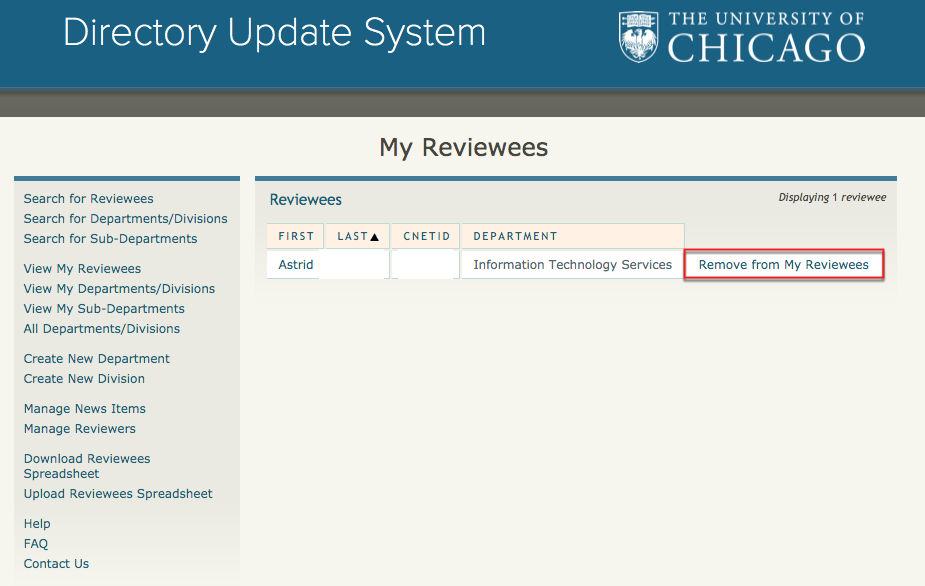Click the first name Astrid
Image resolution: width=925 pixels, height=586 pixels.
coord(296,265)
